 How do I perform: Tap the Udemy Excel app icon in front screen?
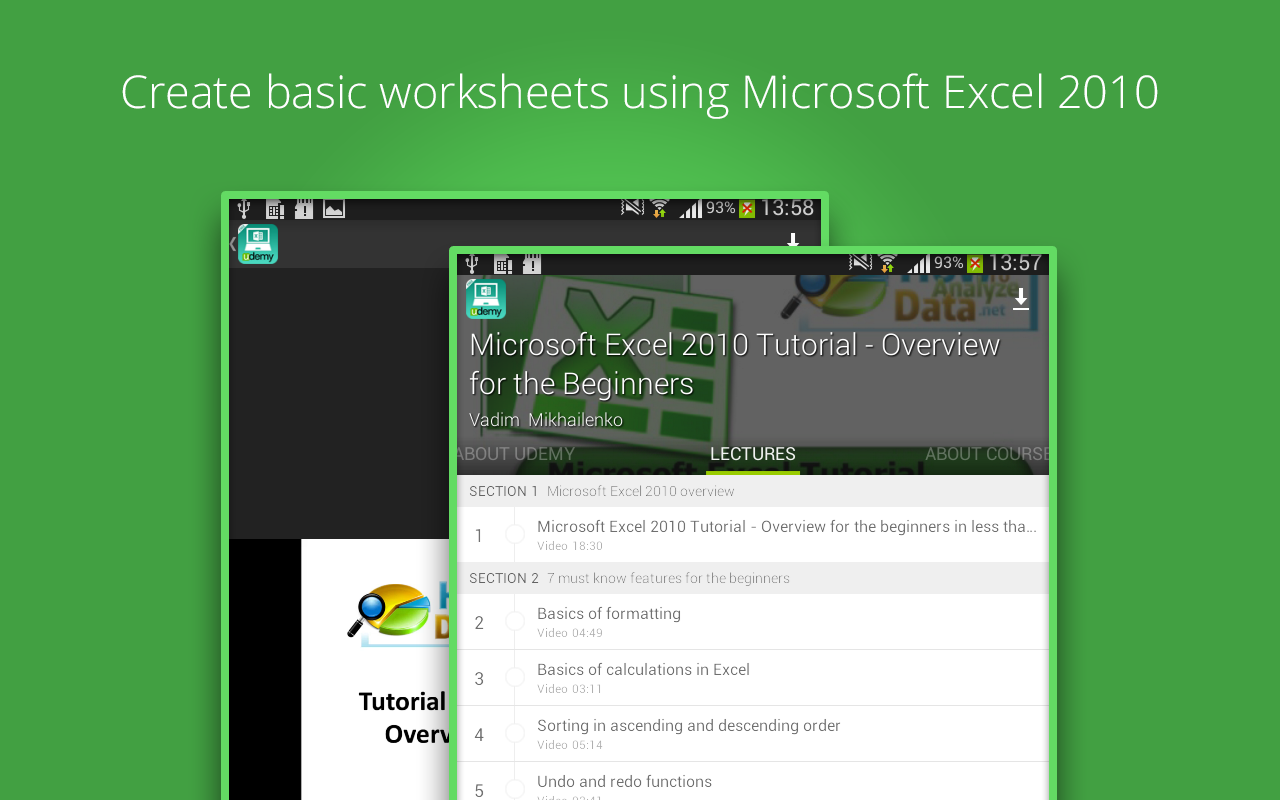pyautogui.click(x=486, y=299)
